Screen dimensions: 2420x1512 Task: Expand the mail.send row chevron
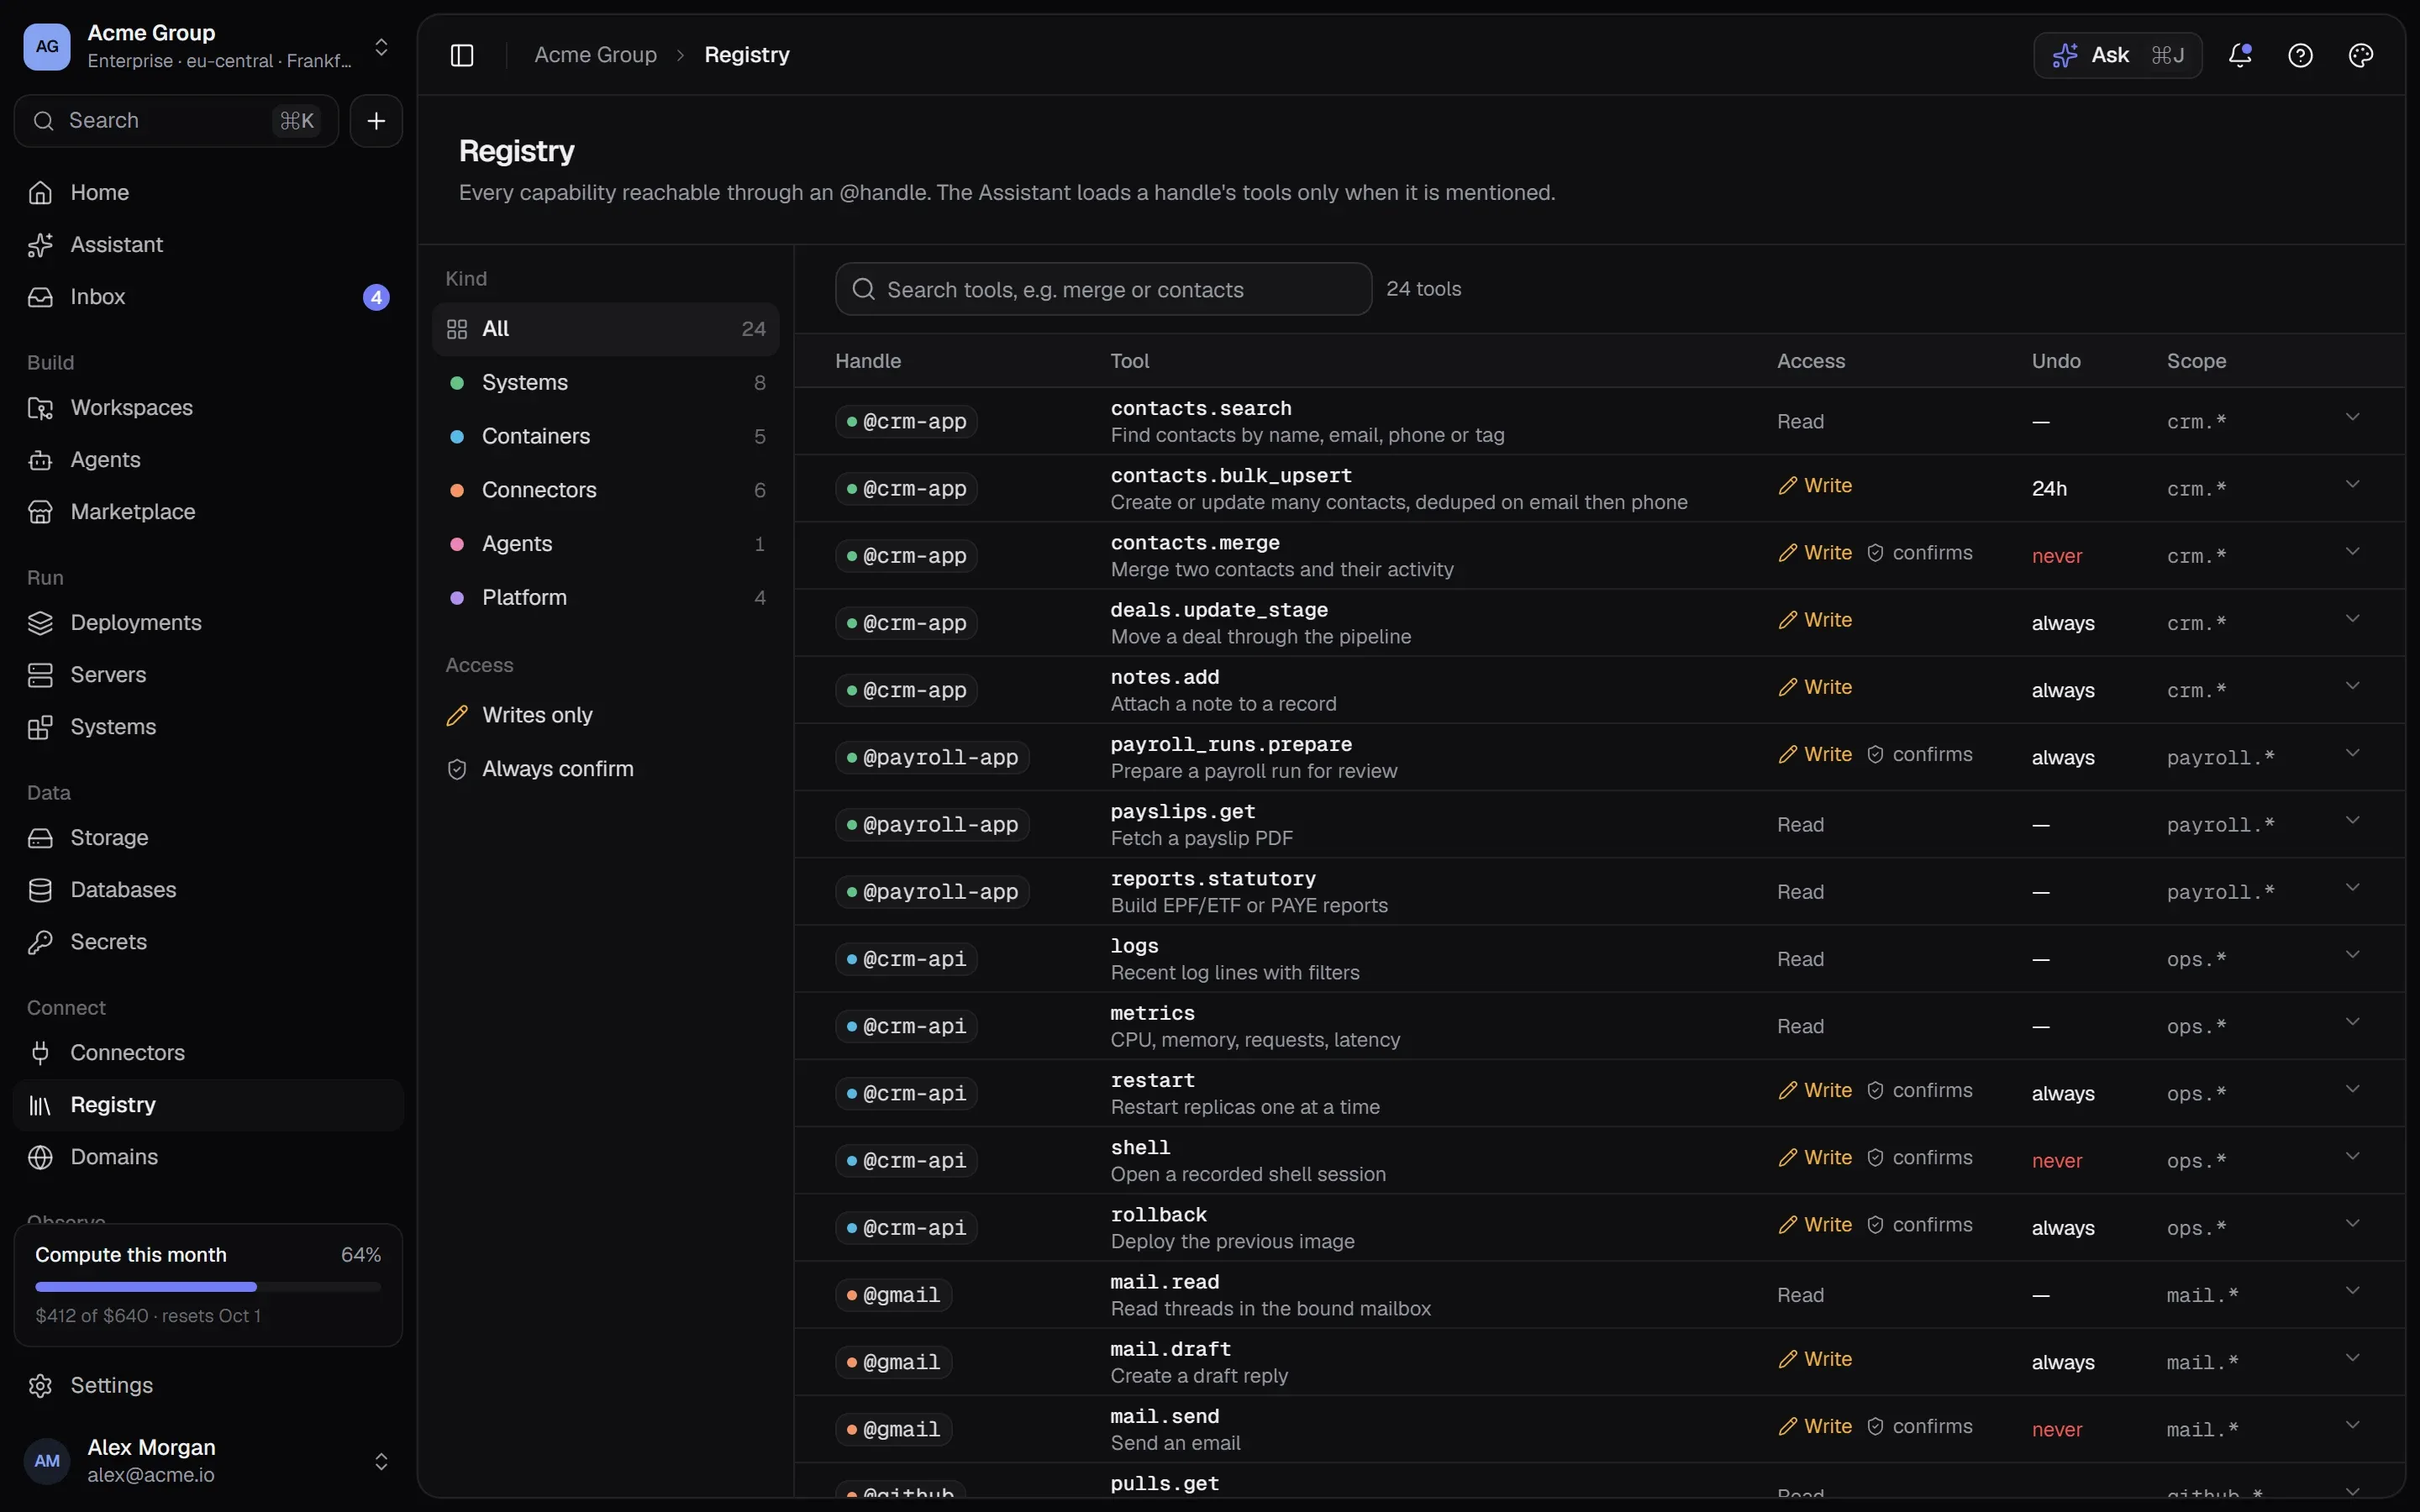tap(2352, 1425)
